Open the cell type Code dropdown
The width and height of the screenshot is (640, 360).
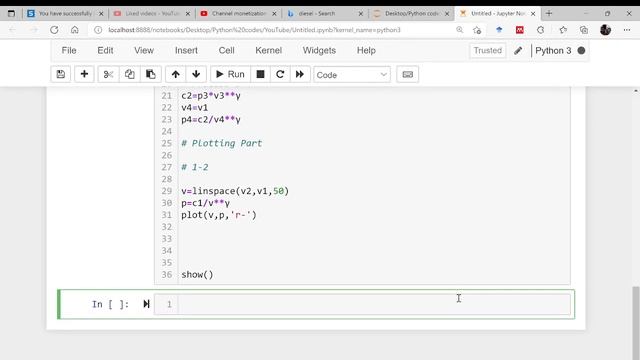point(352,75)
